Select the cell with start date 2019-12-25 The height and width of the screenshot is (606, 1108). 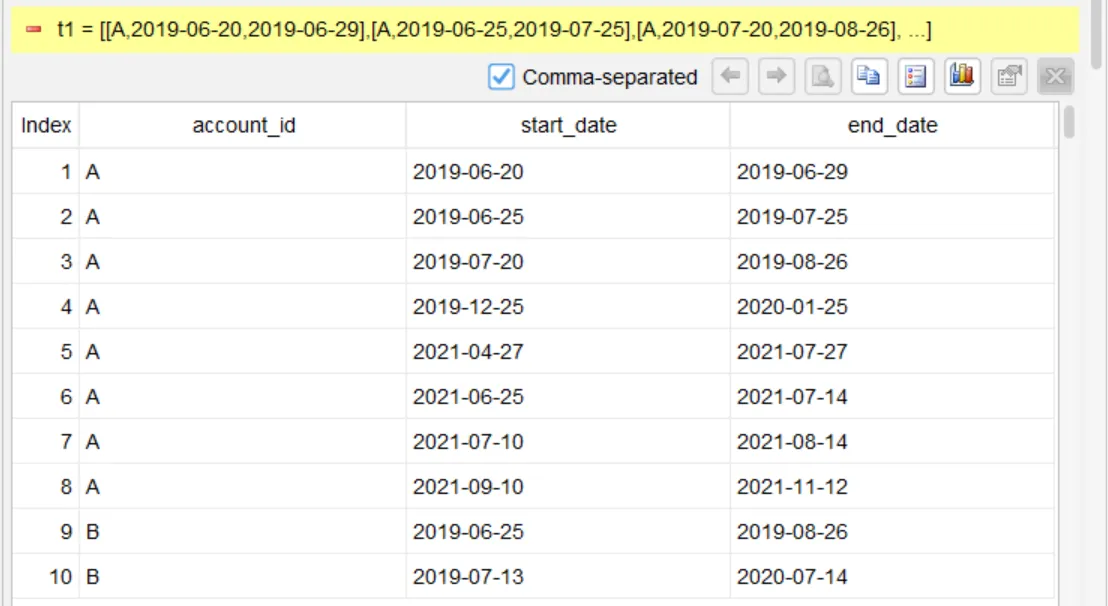pyautogui.click(x=568, y=307)
